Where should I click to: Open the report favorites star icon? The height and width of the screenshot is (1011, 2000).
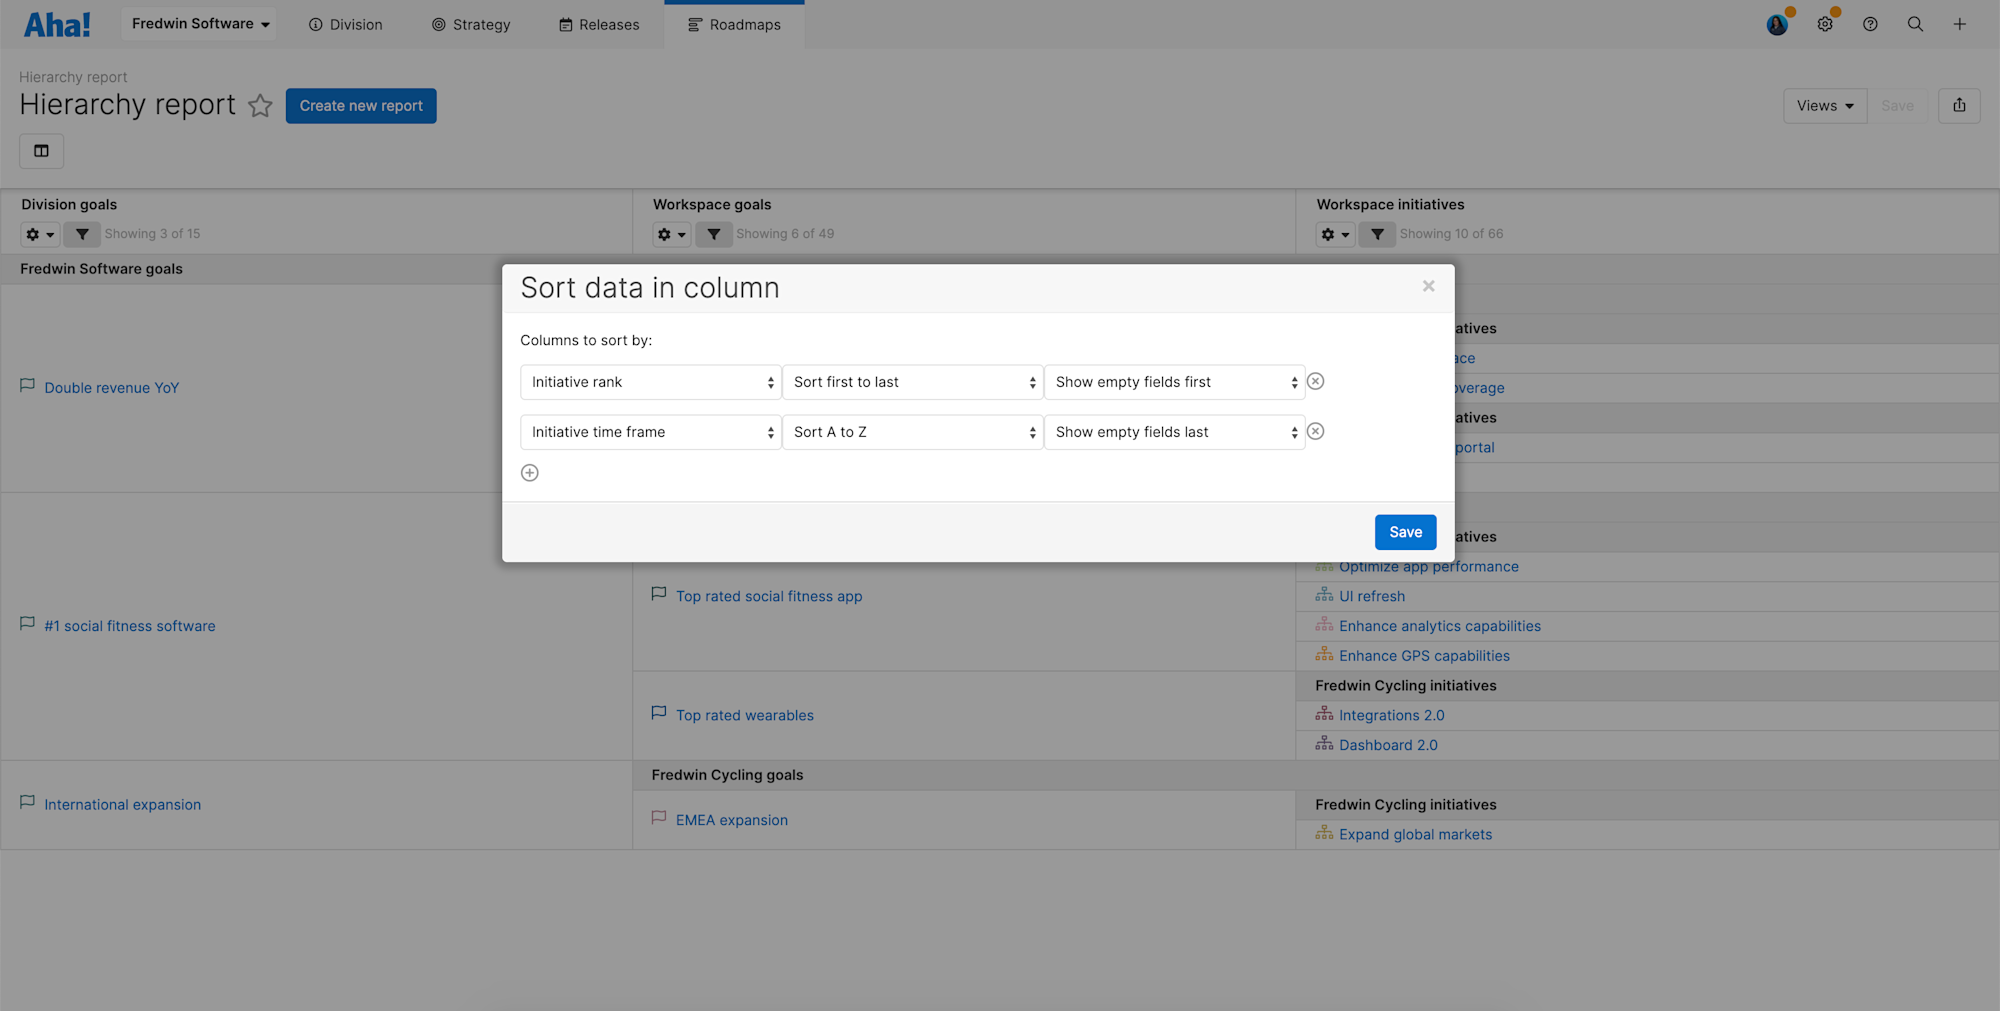click(x=260, y=105)
